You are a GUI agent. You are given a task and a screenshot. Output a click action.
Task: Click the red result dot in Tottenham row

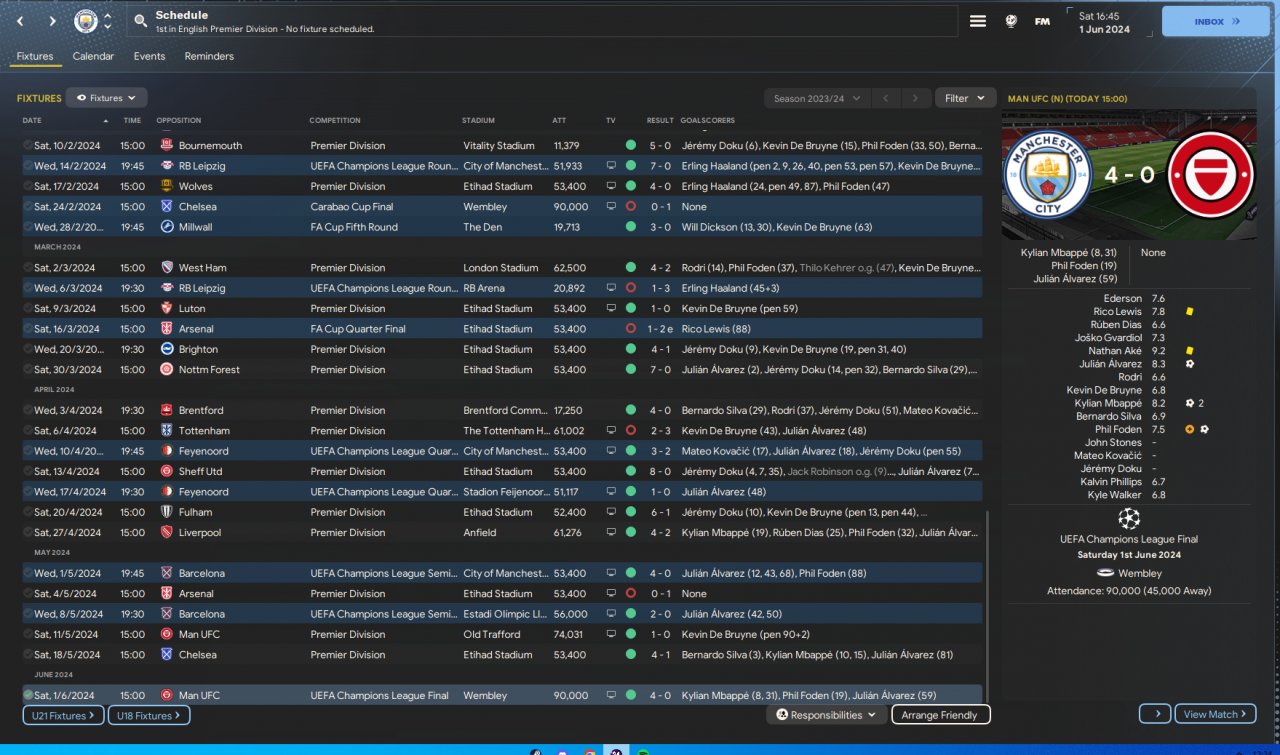point(631,431)
